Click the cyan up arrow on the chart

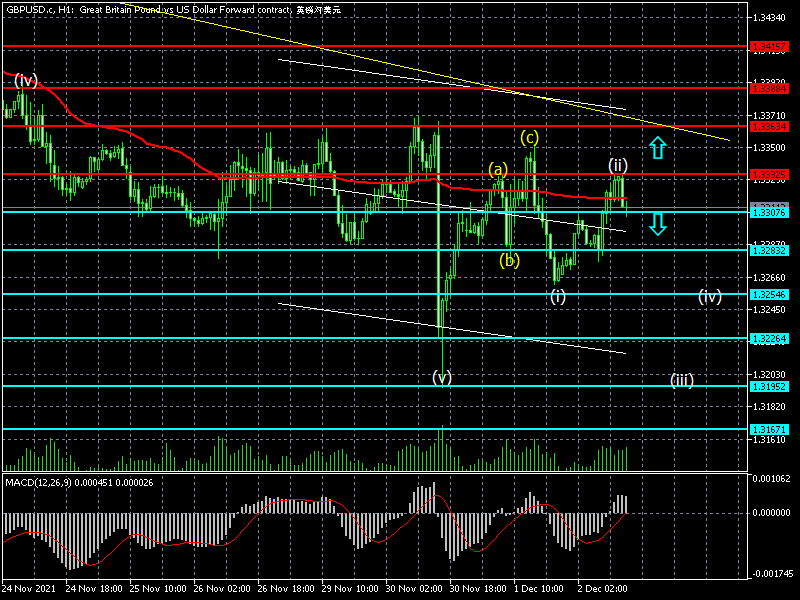(658, 147)
